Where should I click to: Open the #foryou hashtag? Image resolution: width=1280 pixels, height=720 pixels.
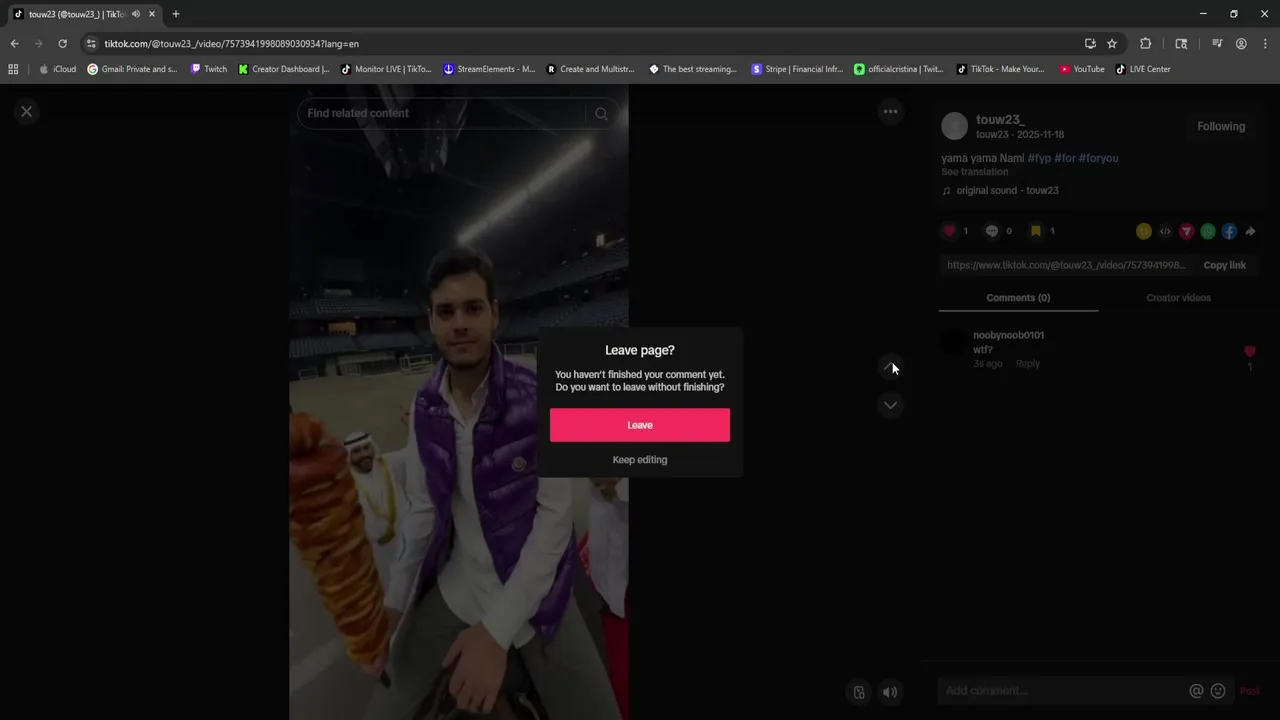coord(1098,158)
